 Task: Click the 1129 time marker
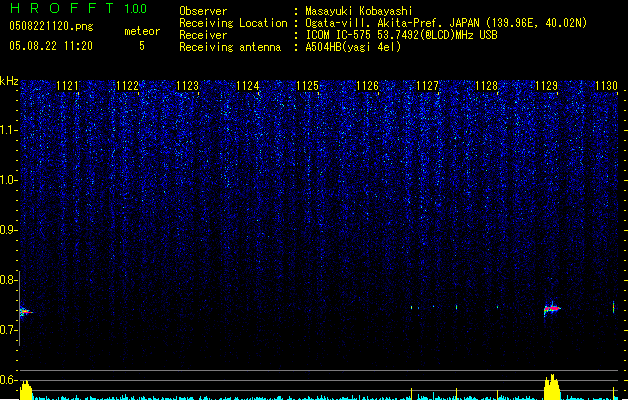546,85
